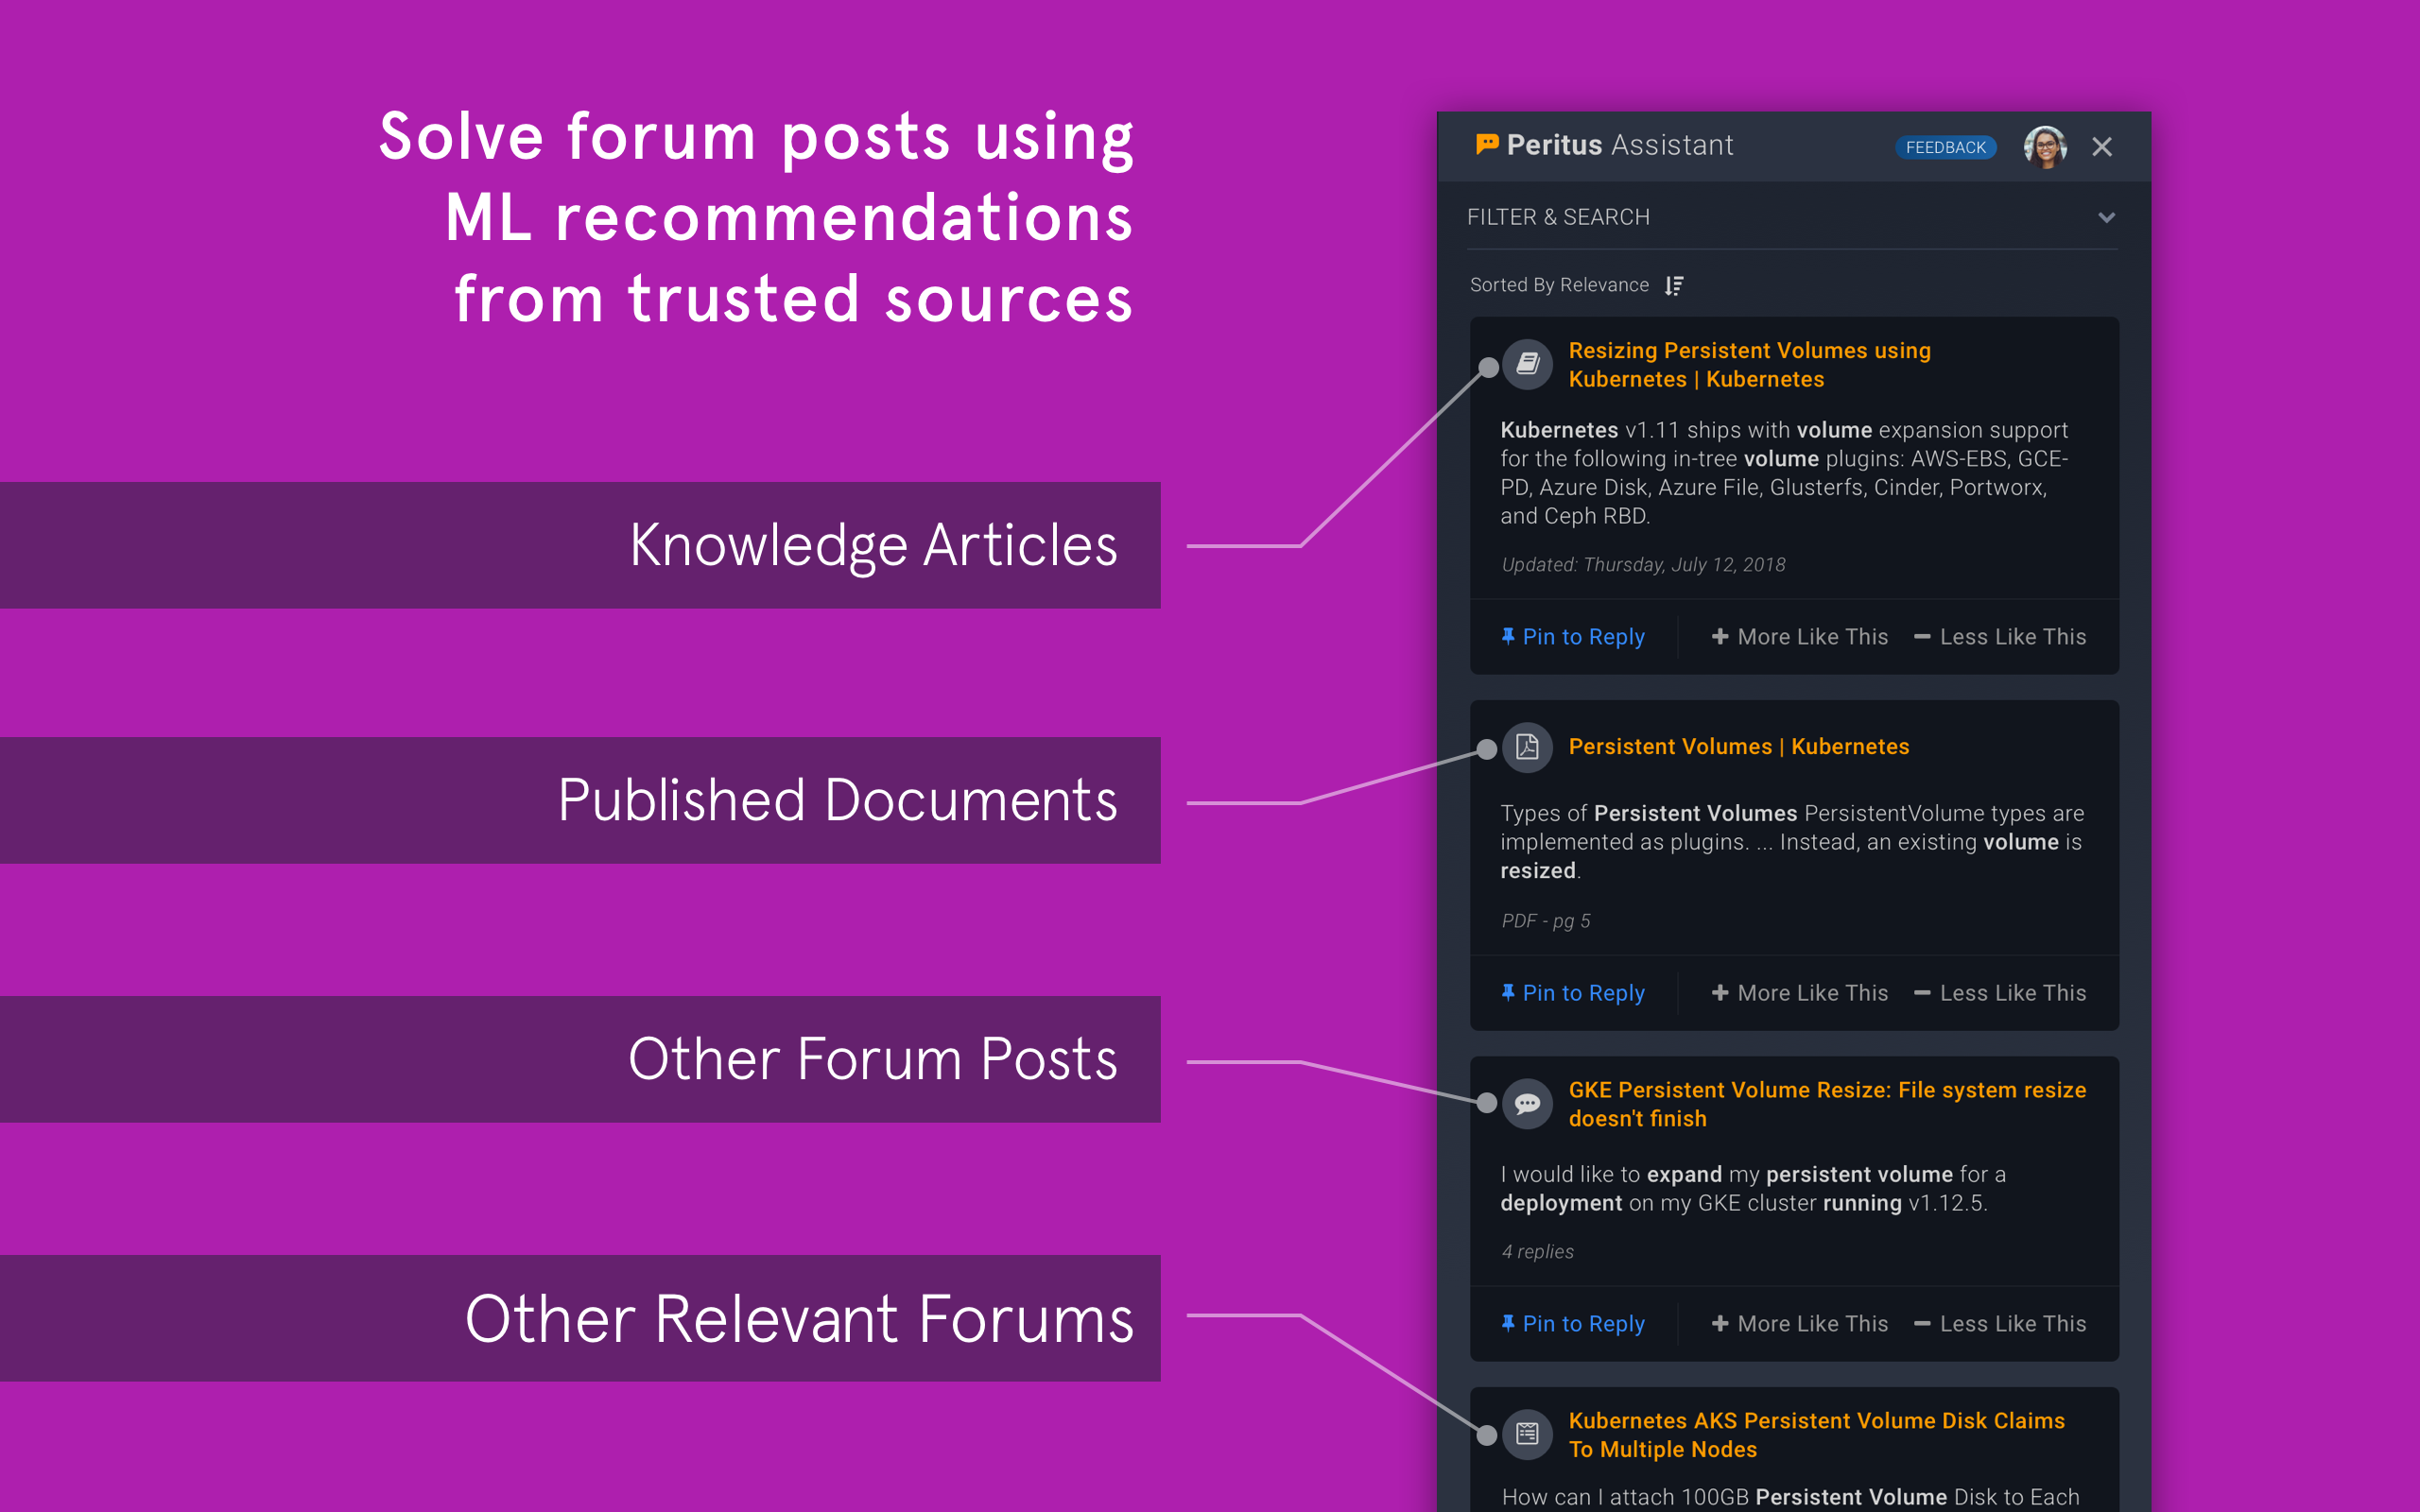This screenshot has width=2420, height=1512.
Task: Click the chat bubble icon on the GKE forum post
Action: (x=1527, y=1104)
